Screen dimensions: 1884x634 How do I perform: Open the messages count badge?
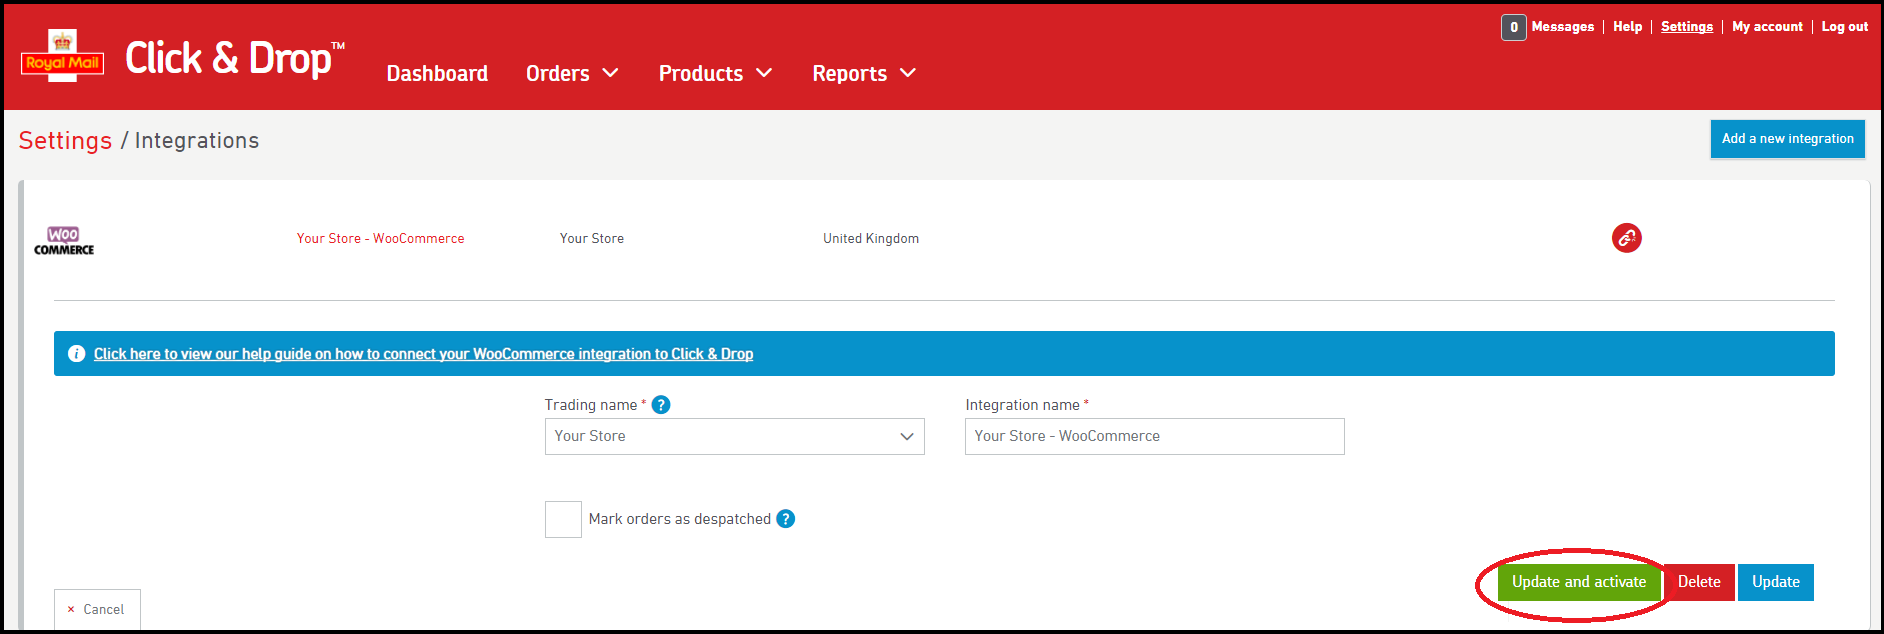[1513, 27]
